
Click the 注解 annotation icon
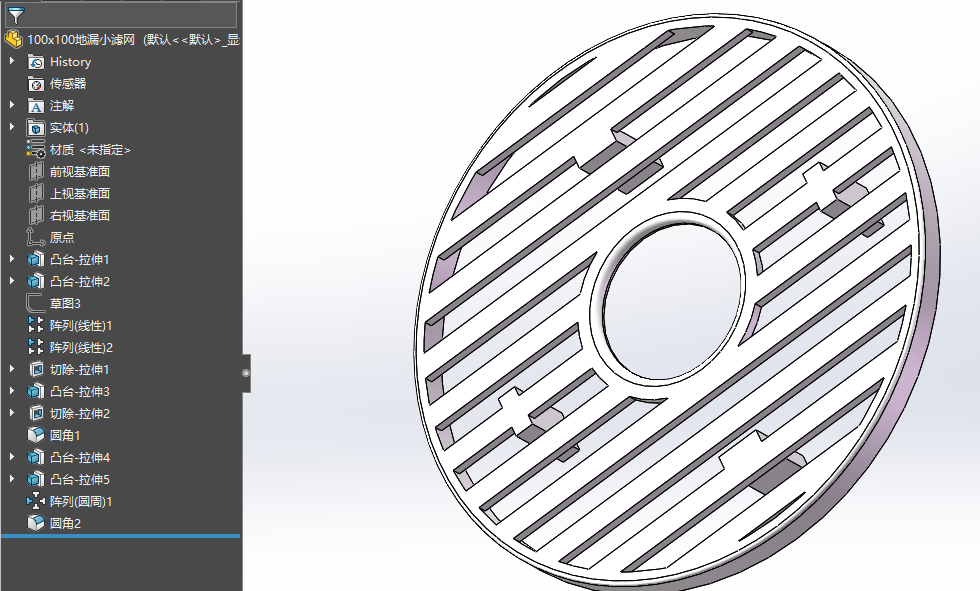click(x=36, y=106)
